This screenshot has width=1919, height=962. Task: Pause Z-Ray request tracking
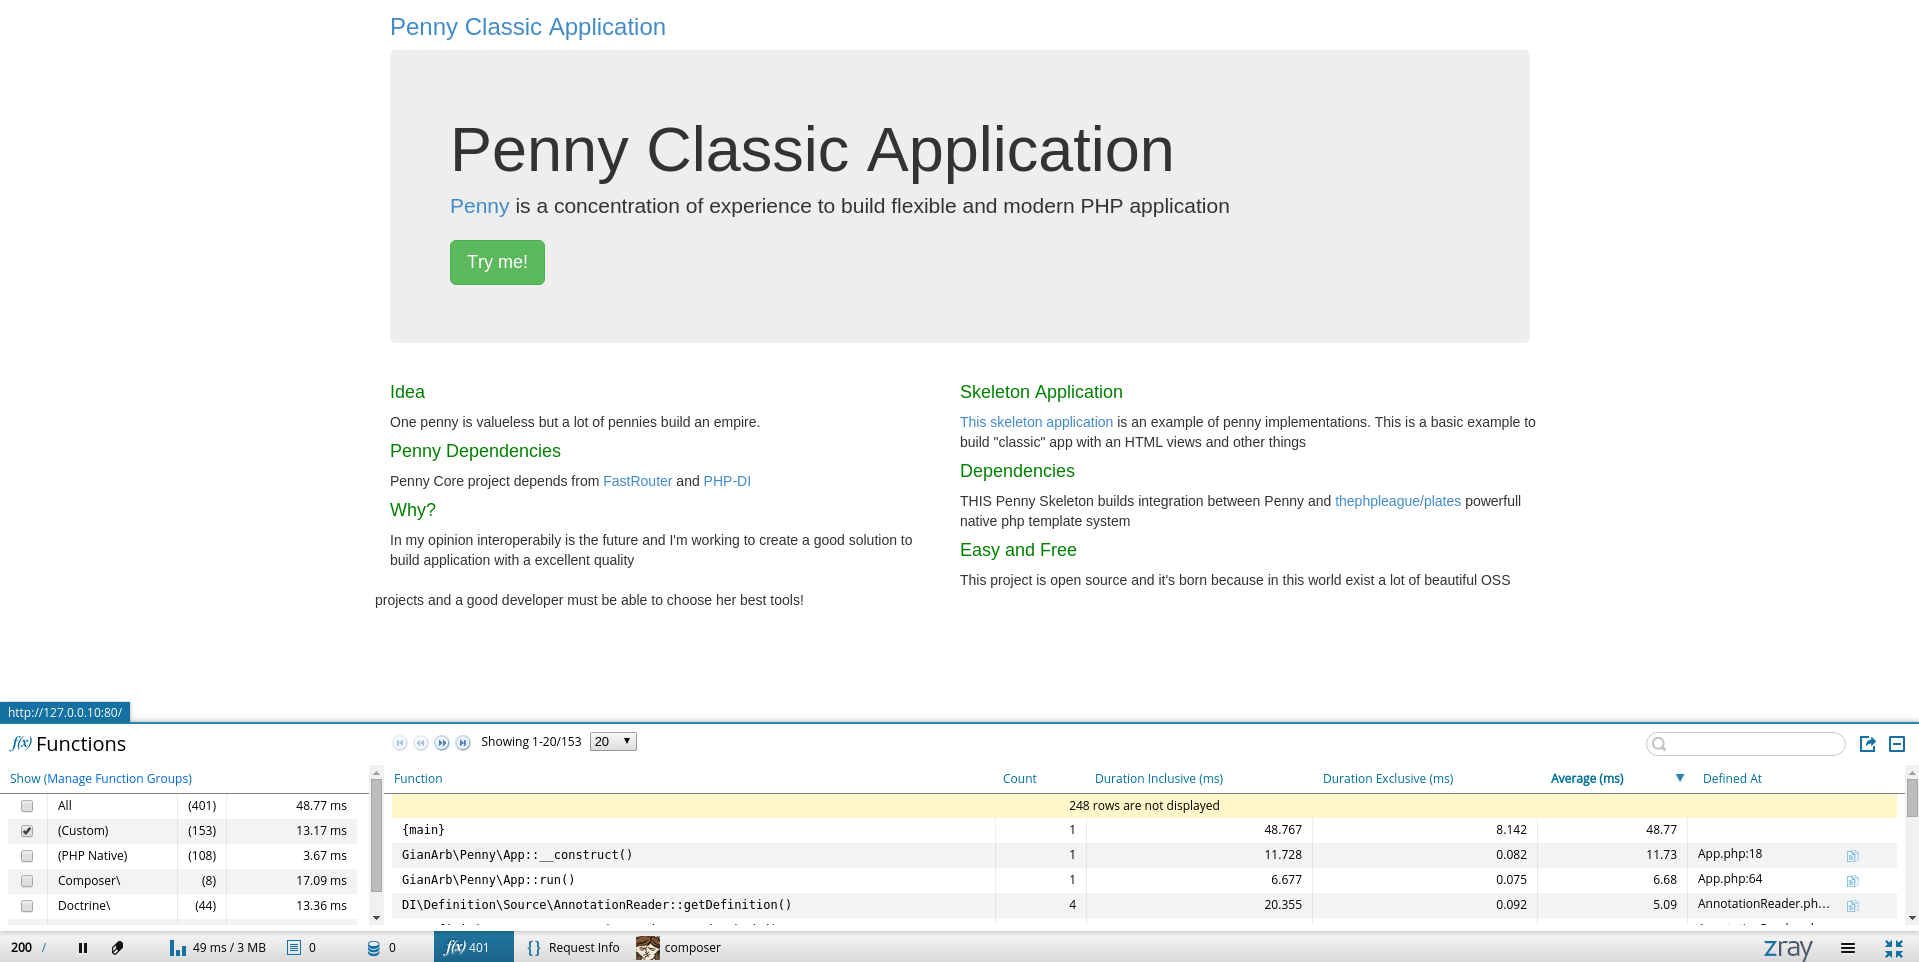point(83,948)
